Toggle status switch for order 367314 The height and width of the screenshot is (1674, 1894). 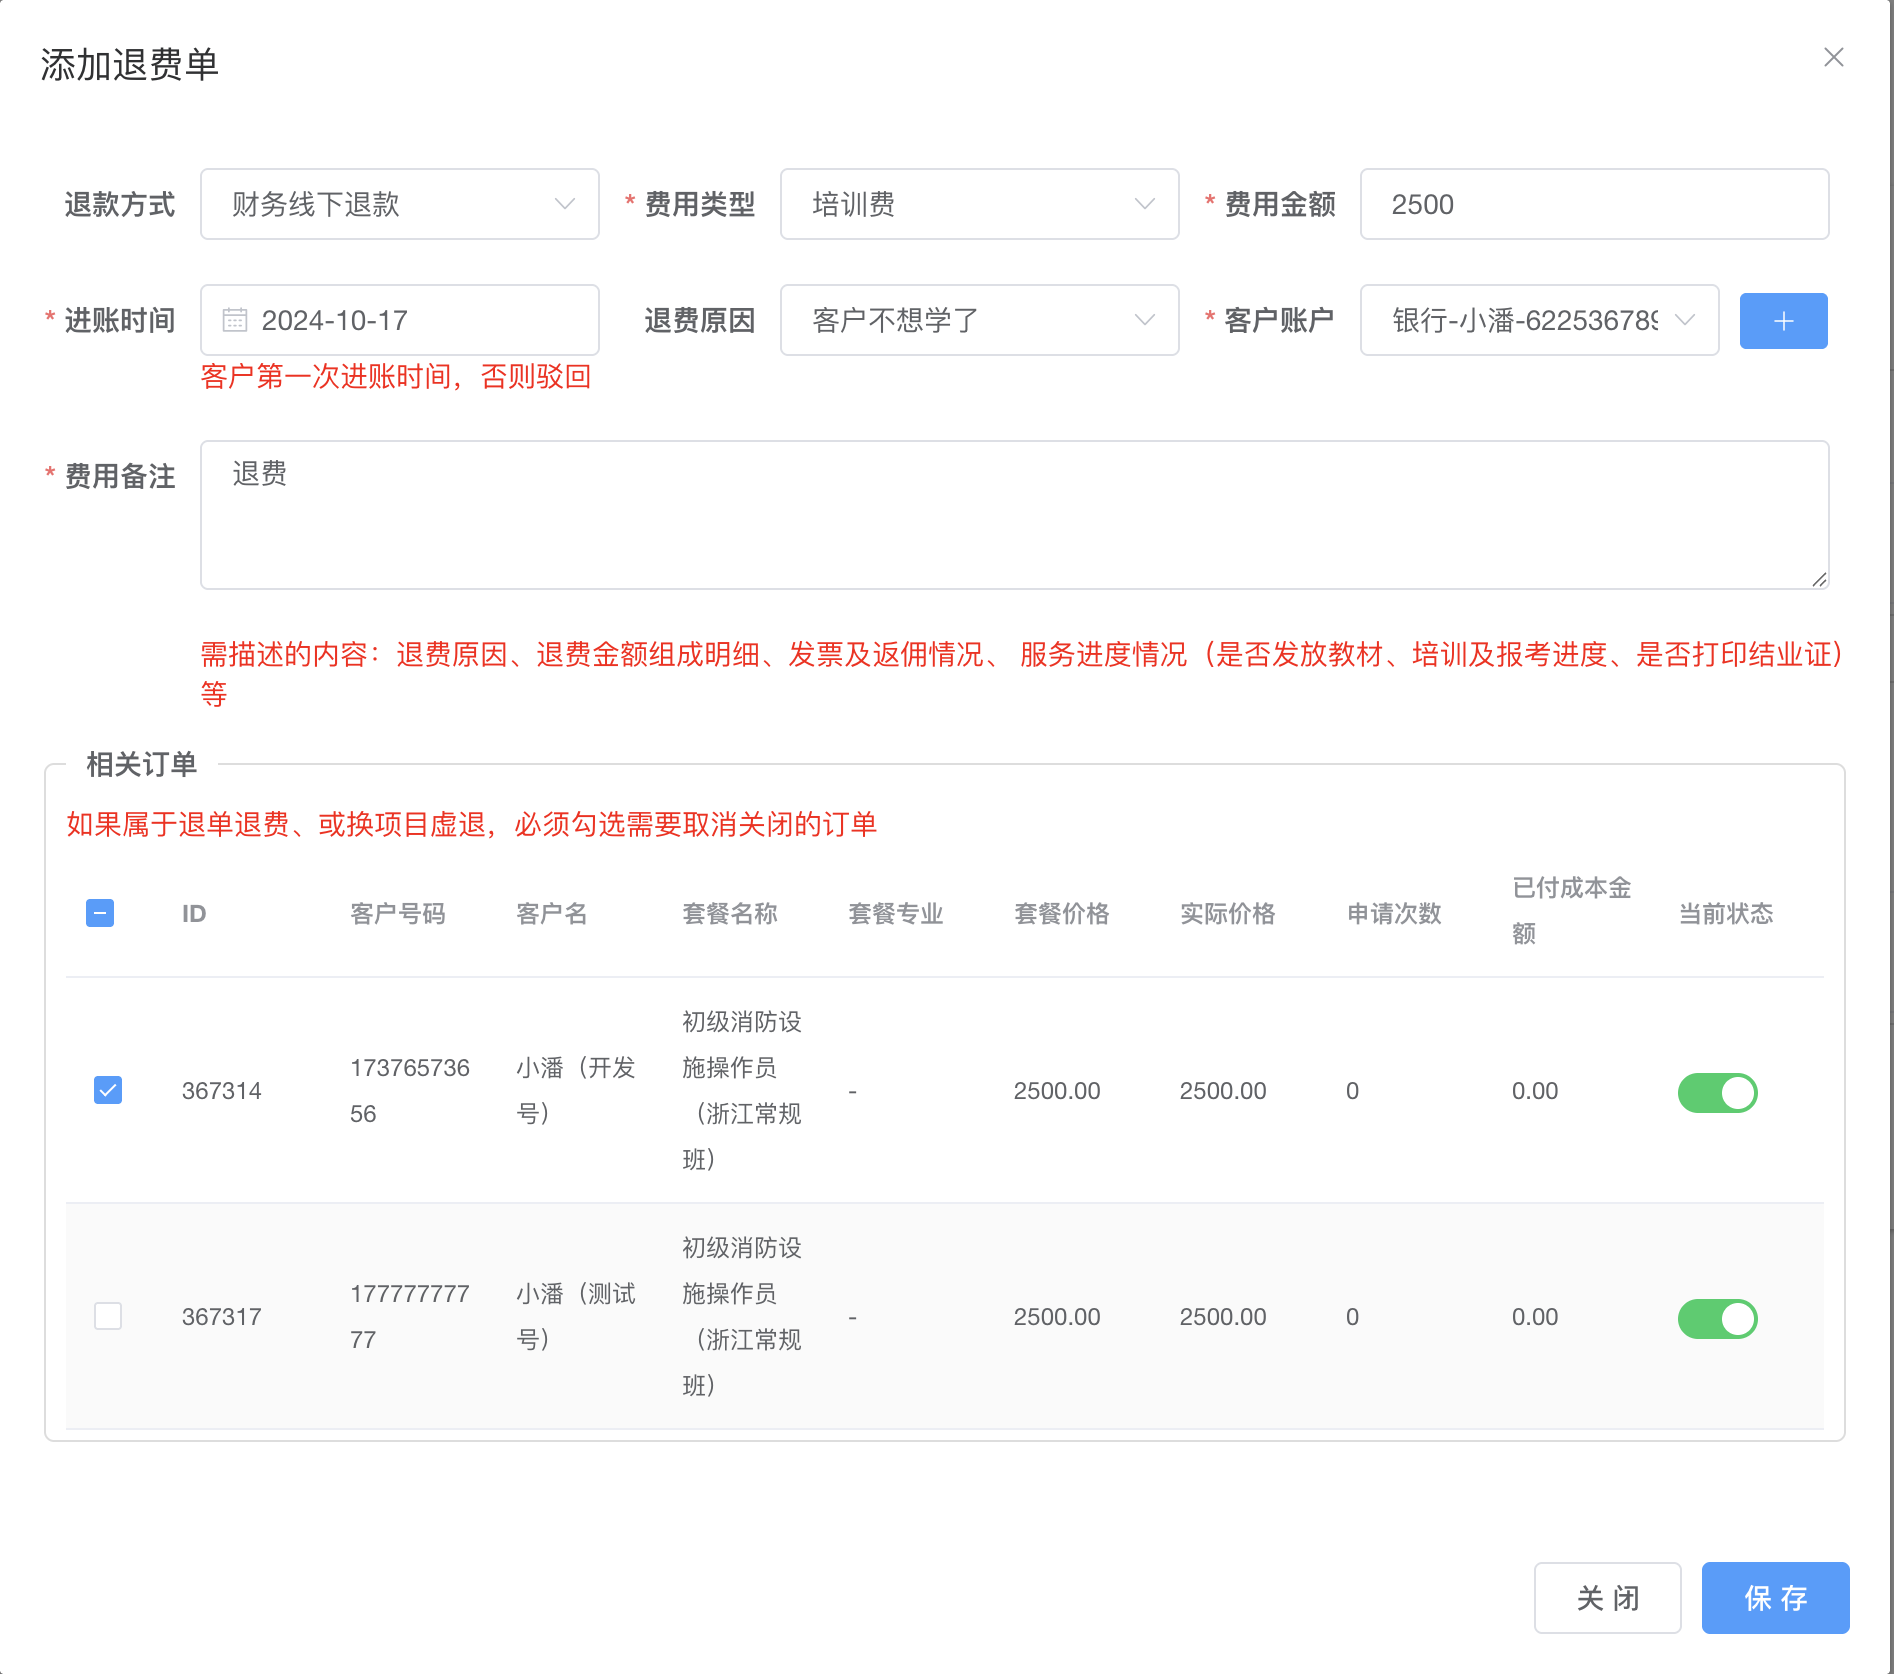coord(1717,1092)
